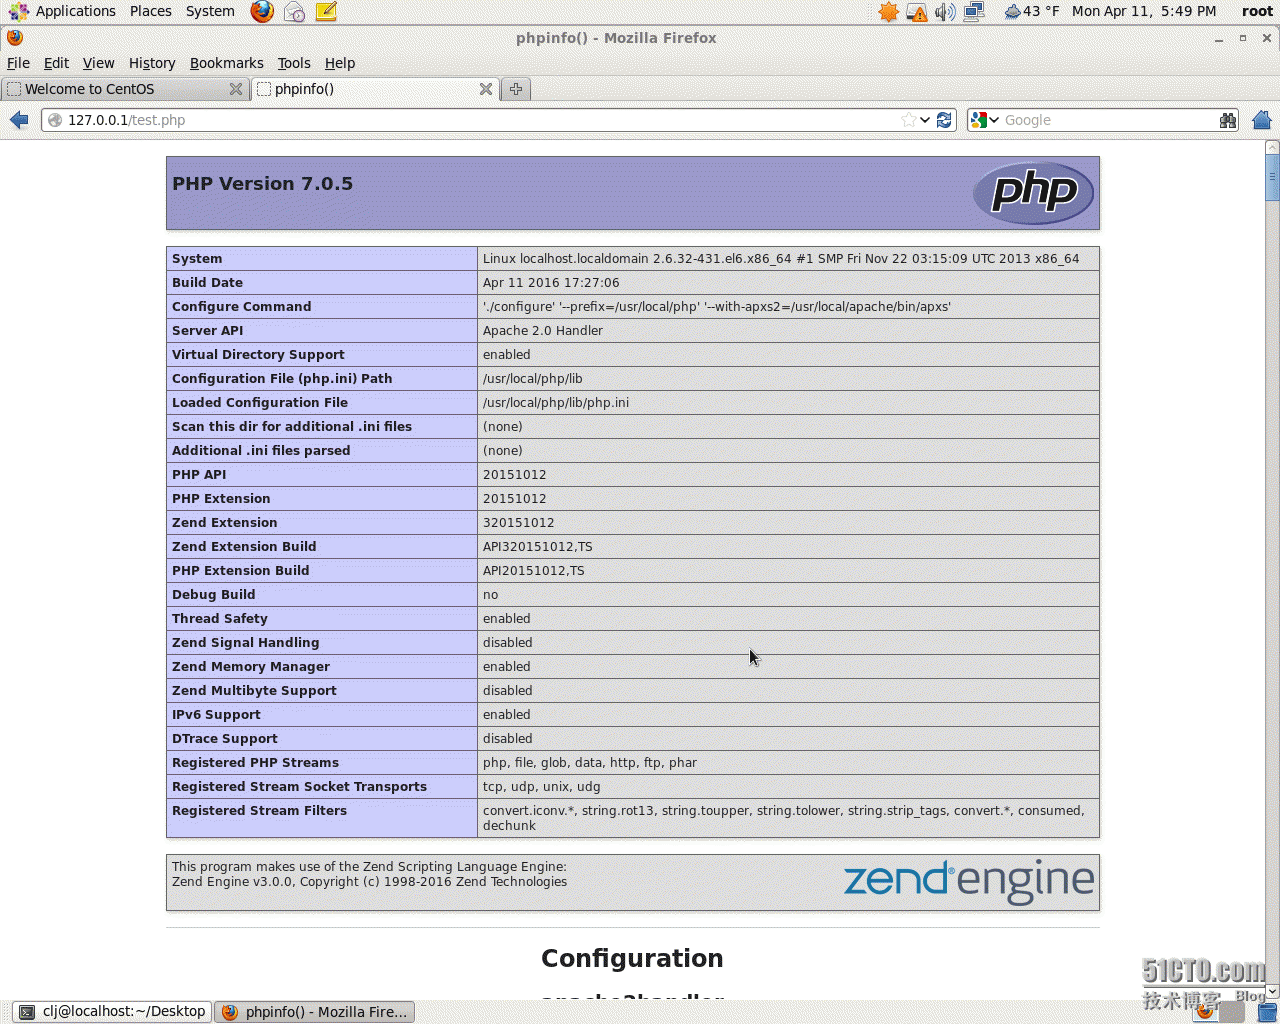Click the Zend Engine v3.0.0 copyright text
The image size is (1280, 1024).
[x=370, y=882]
